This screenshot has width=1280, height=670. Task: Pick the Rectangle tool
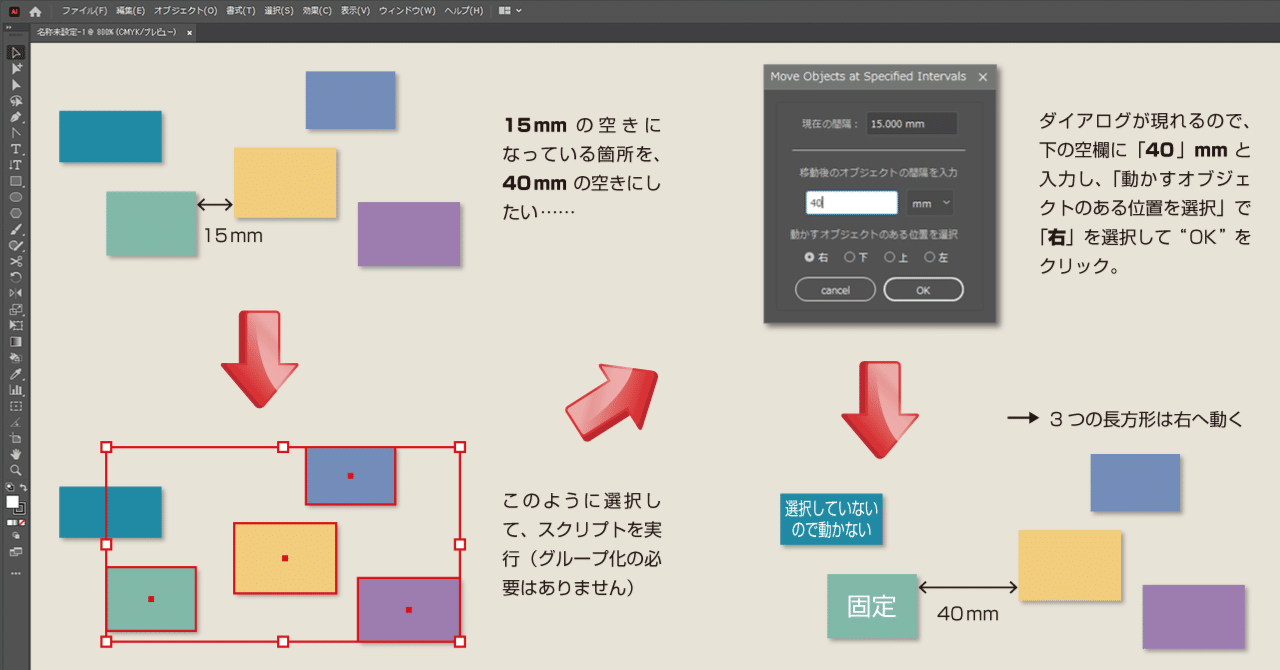15,180
